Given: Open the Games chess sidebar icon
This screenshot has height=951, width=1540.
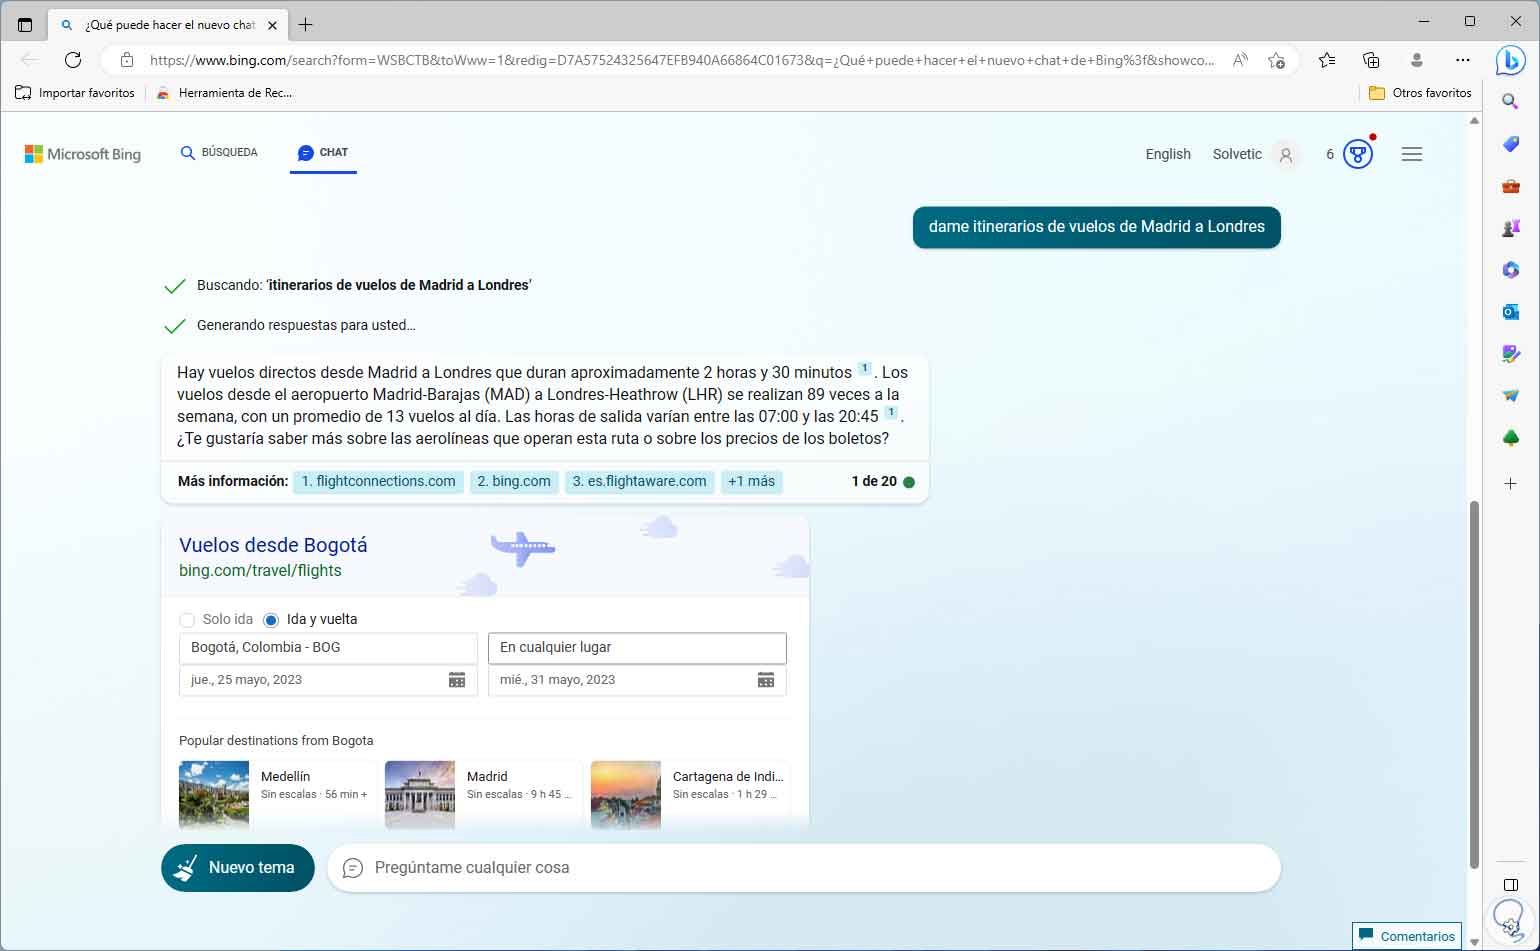Looking at the screenshot, I should [x=1510, y=228].
